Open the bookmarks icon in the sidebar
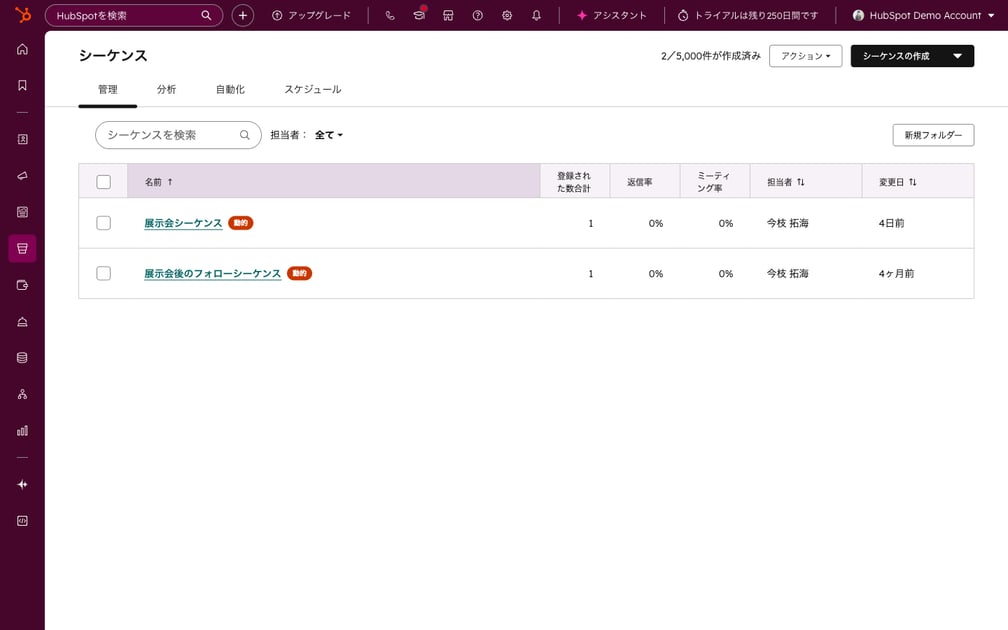The image size is (1008, 630). click(22, 84)
